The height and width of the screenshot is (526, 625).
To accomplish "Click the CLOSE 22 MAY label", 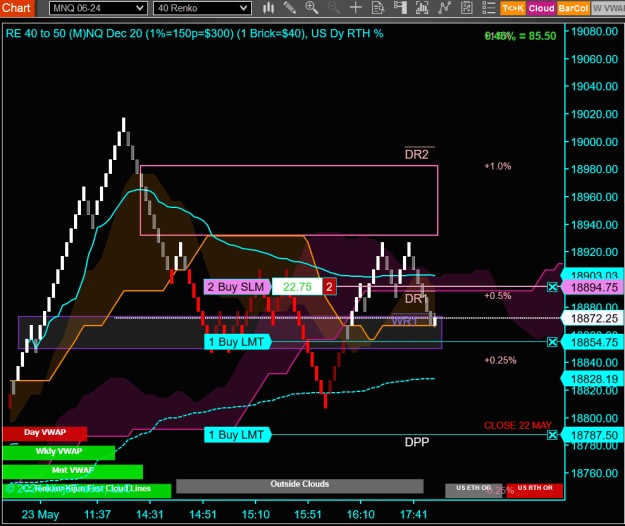I will (x=518, y=425).
